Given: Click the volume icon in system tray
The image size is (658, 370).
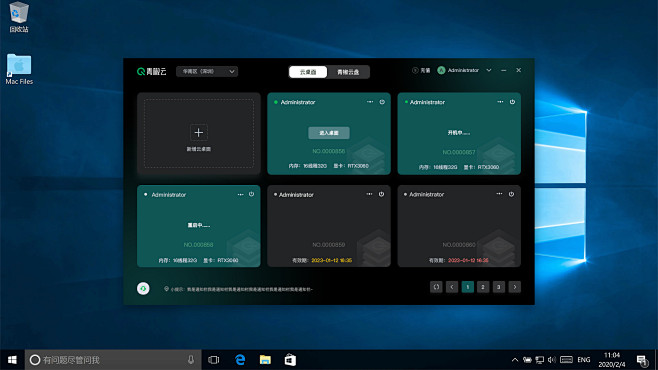Looking at the screenshot, I should [x=552, y=360].
